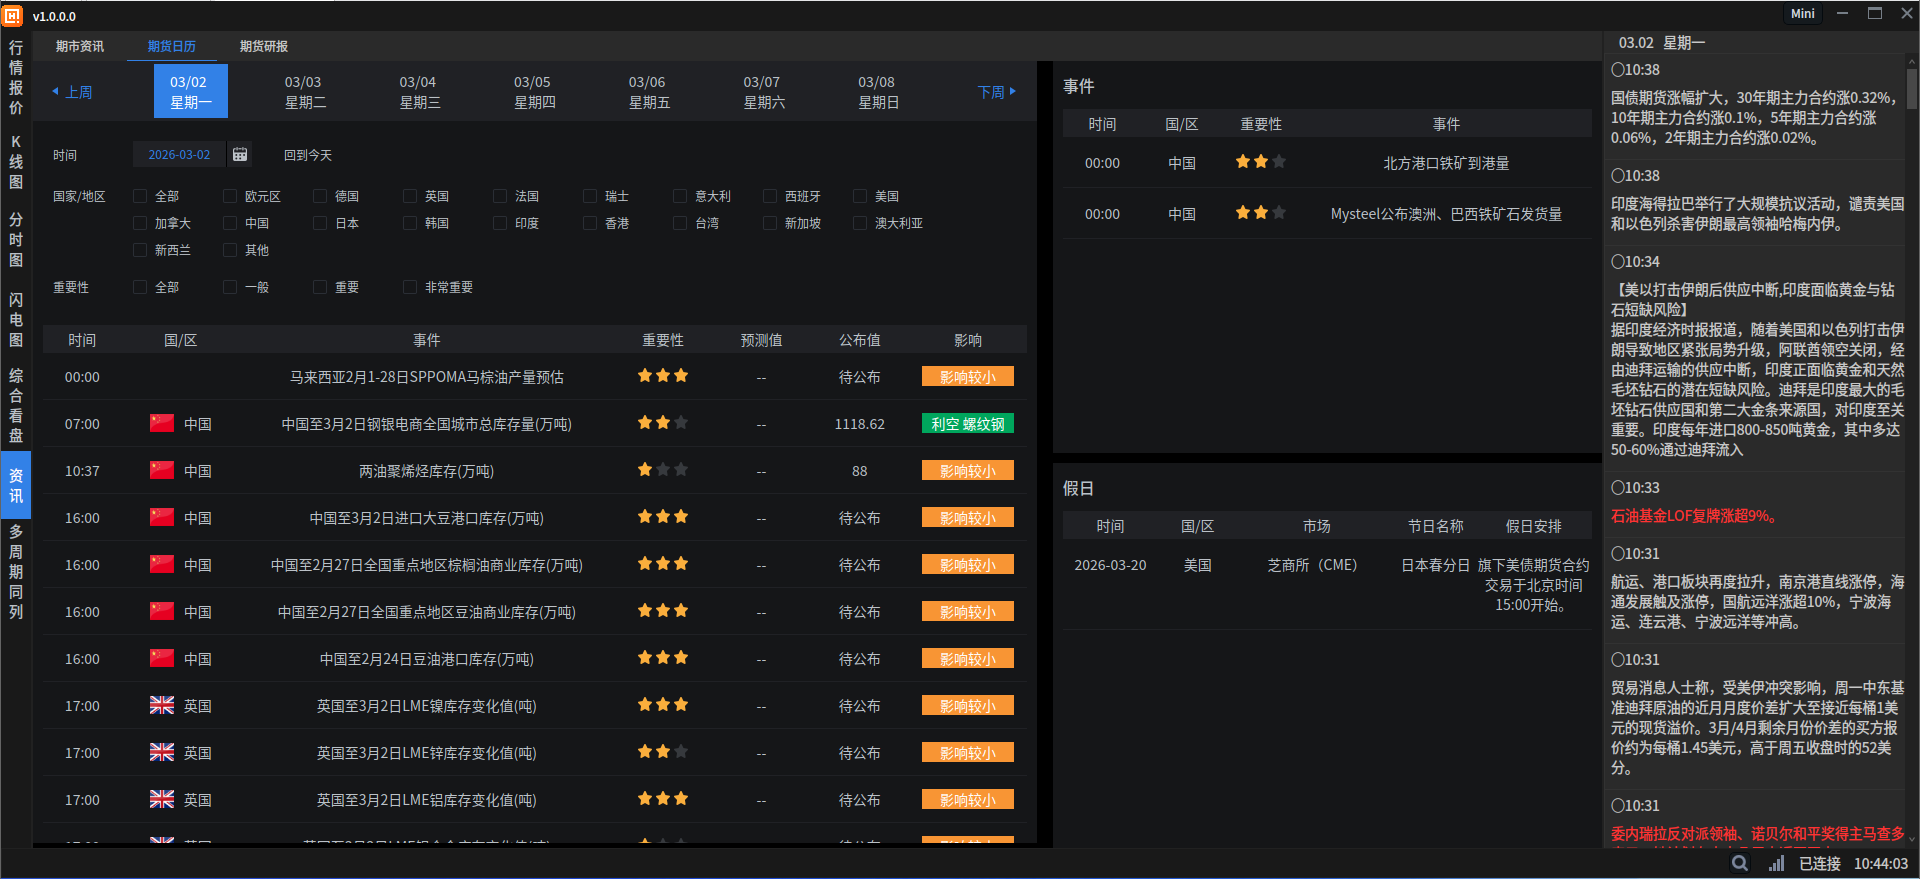The height and width of the screenshot is (879, 1920).
Task: Check the 日本 checkbox
Action: [x=320, y=223]
